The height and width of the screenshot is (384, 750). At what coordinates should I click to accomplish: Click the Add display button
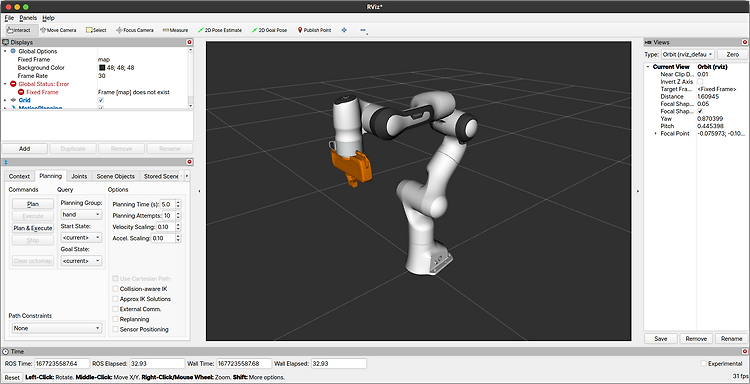[24, 149]
